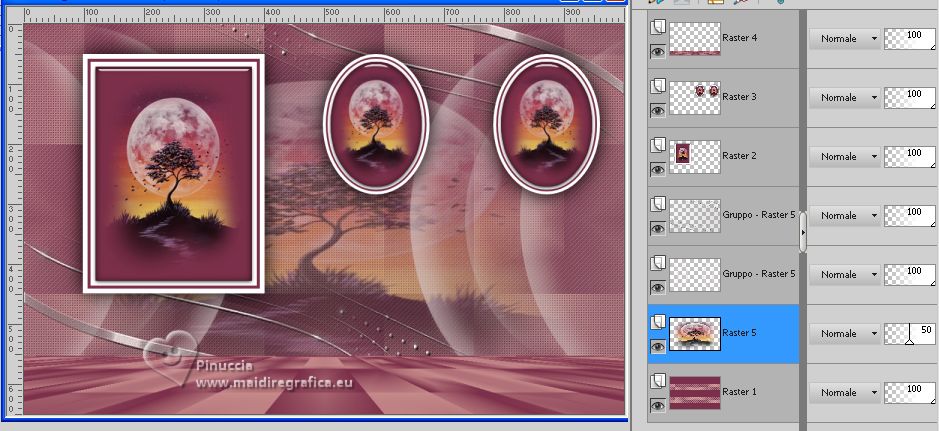Toggle visibility of the Raster 1 layer
Viewport: 939px width, 431px height.
click(658, 406)
